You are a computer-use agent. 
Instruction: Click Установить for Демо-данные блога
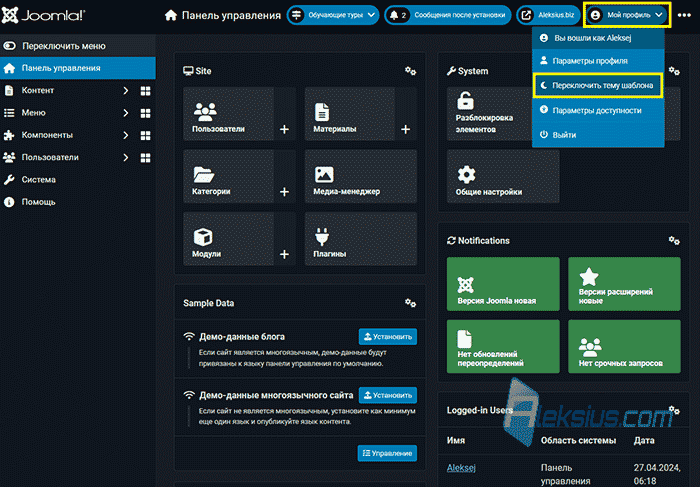[x=388, y=337]
